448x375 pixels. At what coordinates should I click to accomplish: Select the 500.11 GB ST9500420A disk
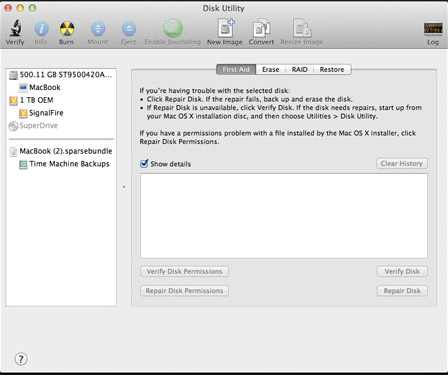(61, 75)
